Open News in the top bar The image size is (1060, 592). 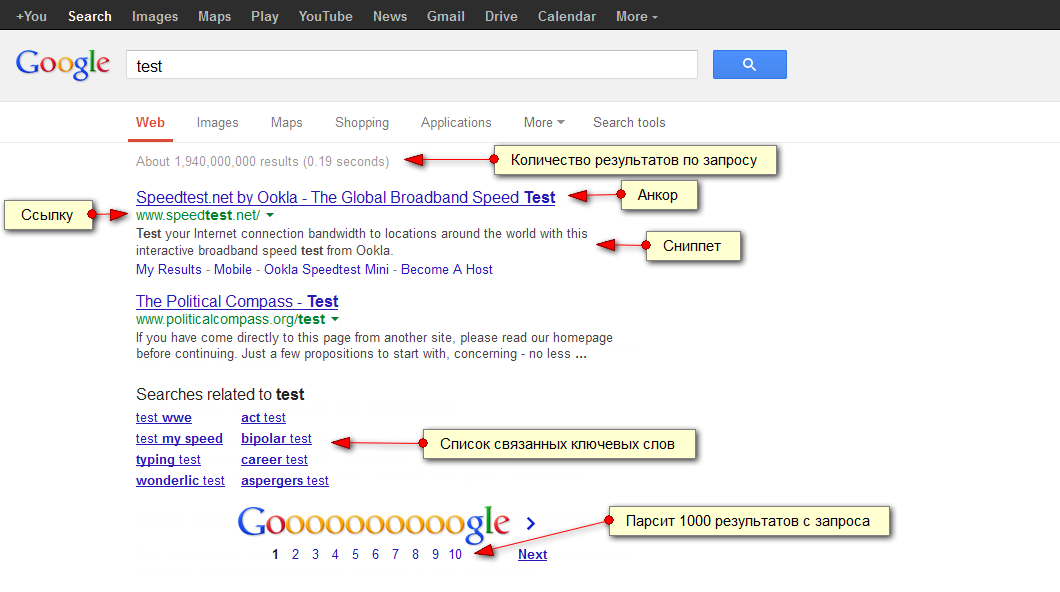[389, 16]
